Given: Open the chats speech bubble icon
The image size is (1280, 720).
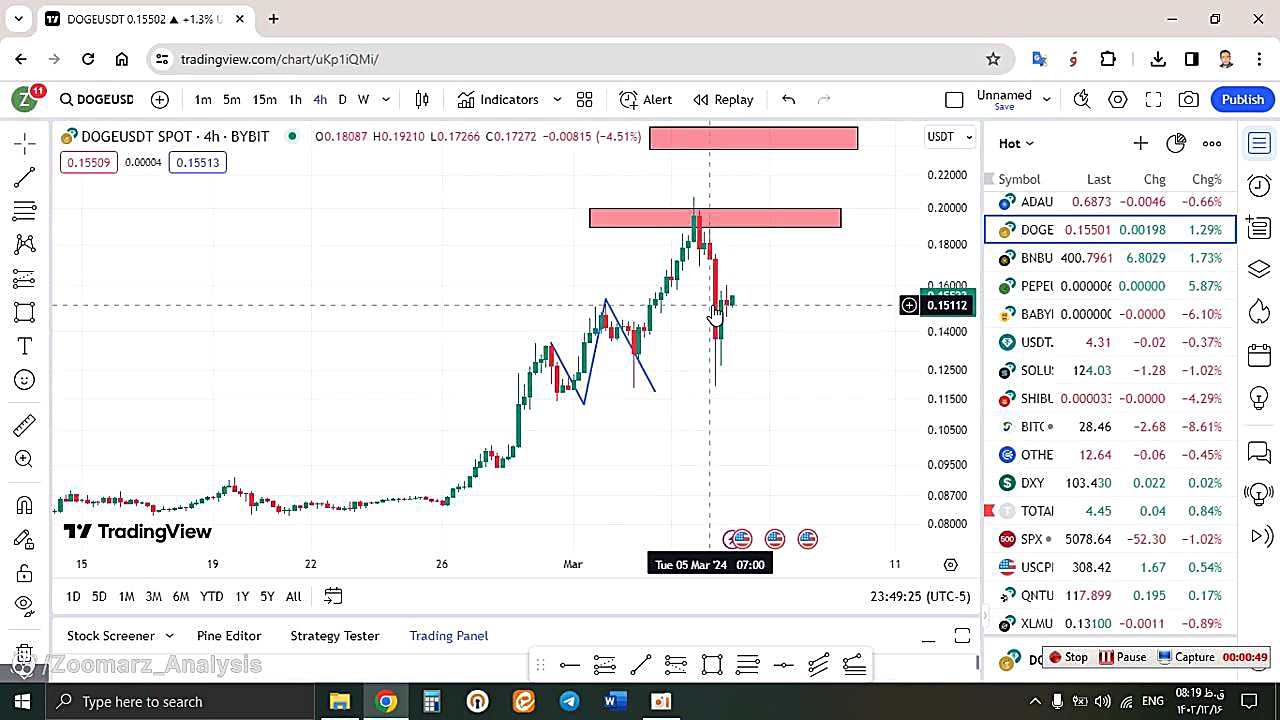Looking at the screenshot, I should coord(1259,453).
